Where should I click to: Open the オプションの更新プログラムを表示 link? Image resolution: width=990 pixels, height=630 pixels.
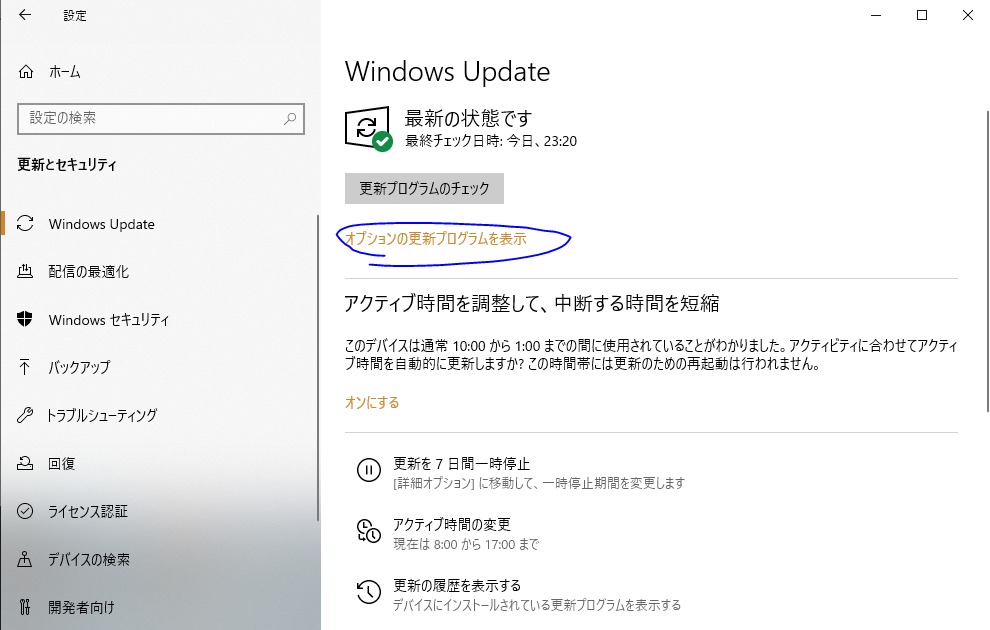click(436, 239)
